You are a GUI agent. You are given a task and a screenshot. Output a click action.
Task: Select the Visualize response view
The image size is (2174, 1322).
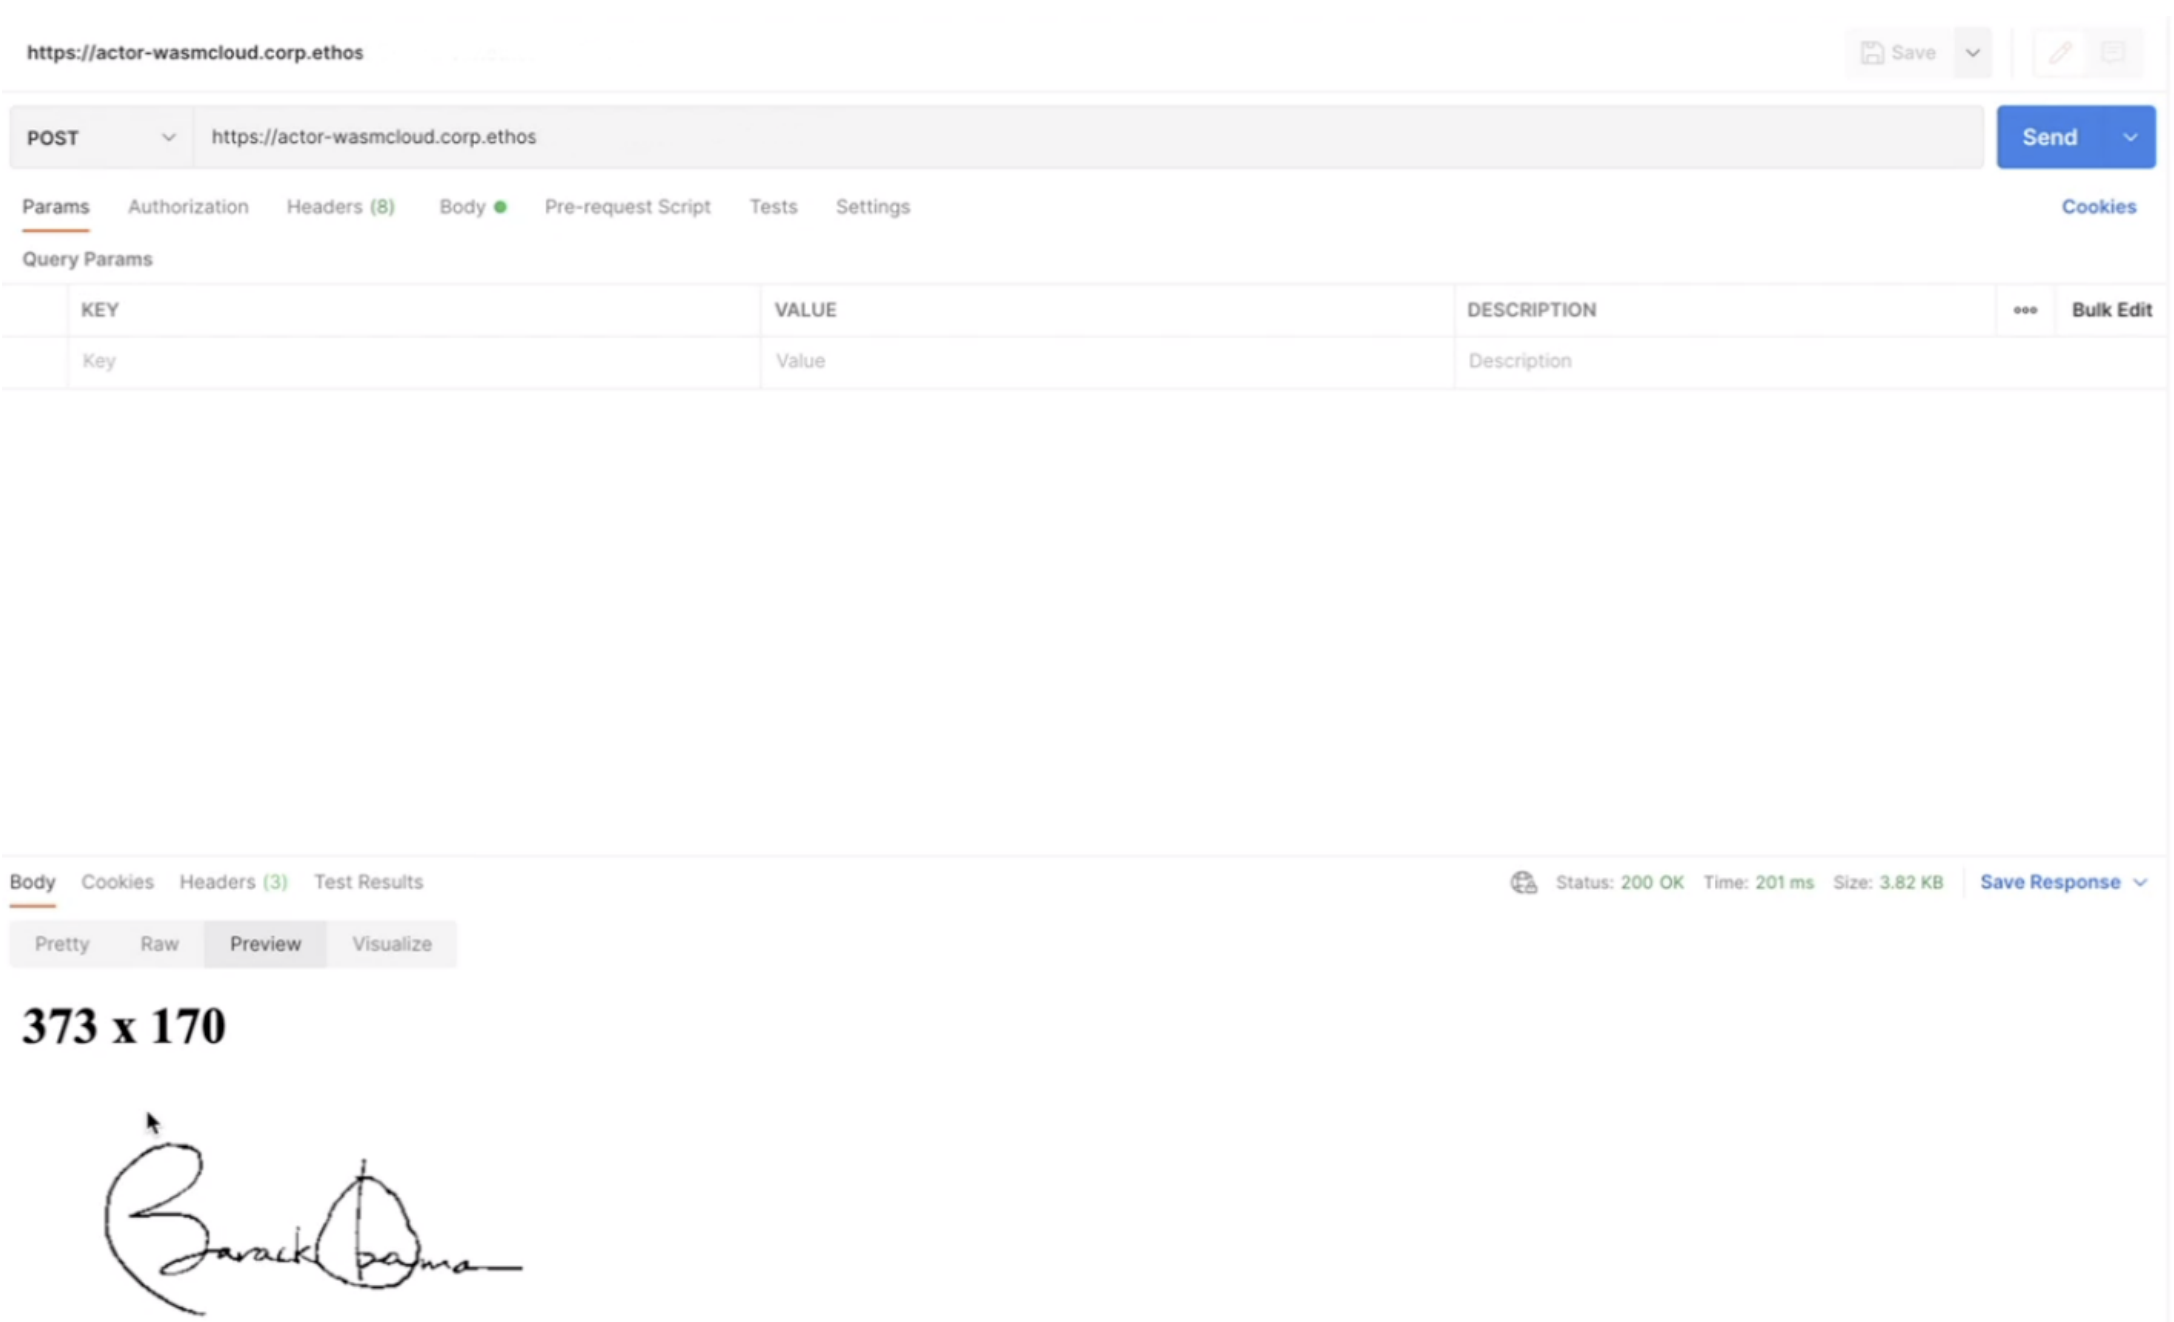[x=391, y=944]
